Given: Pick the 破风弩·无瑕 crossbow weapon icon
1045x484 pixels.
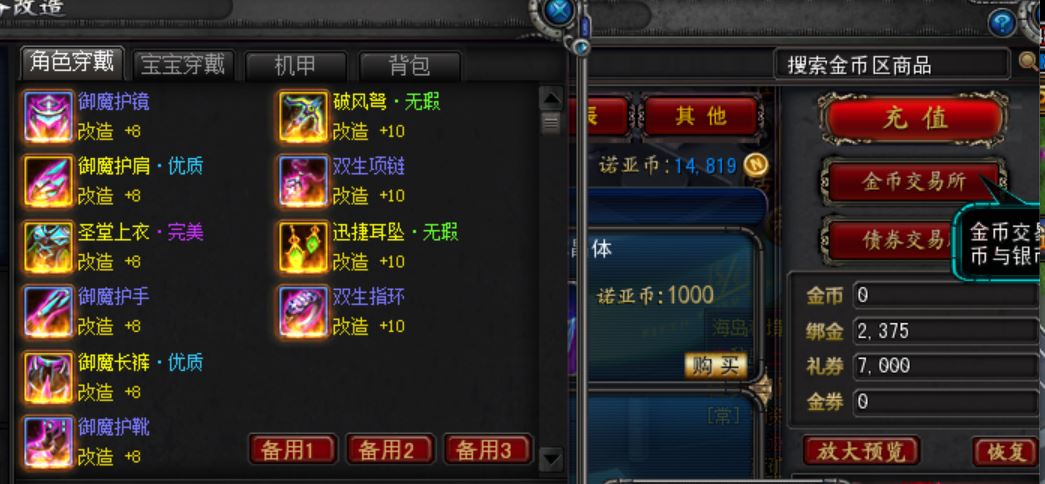Looking at the screenshot, I should point(303,117).
